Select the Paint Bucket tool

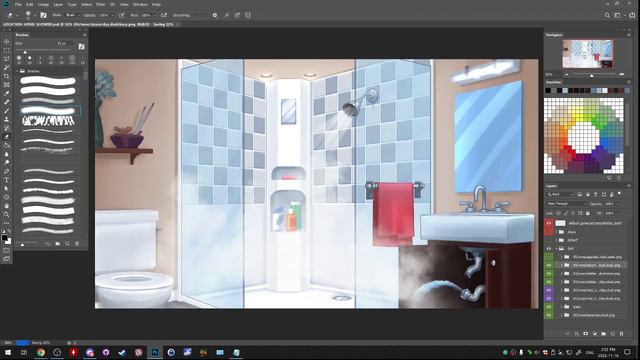[7, 145]
